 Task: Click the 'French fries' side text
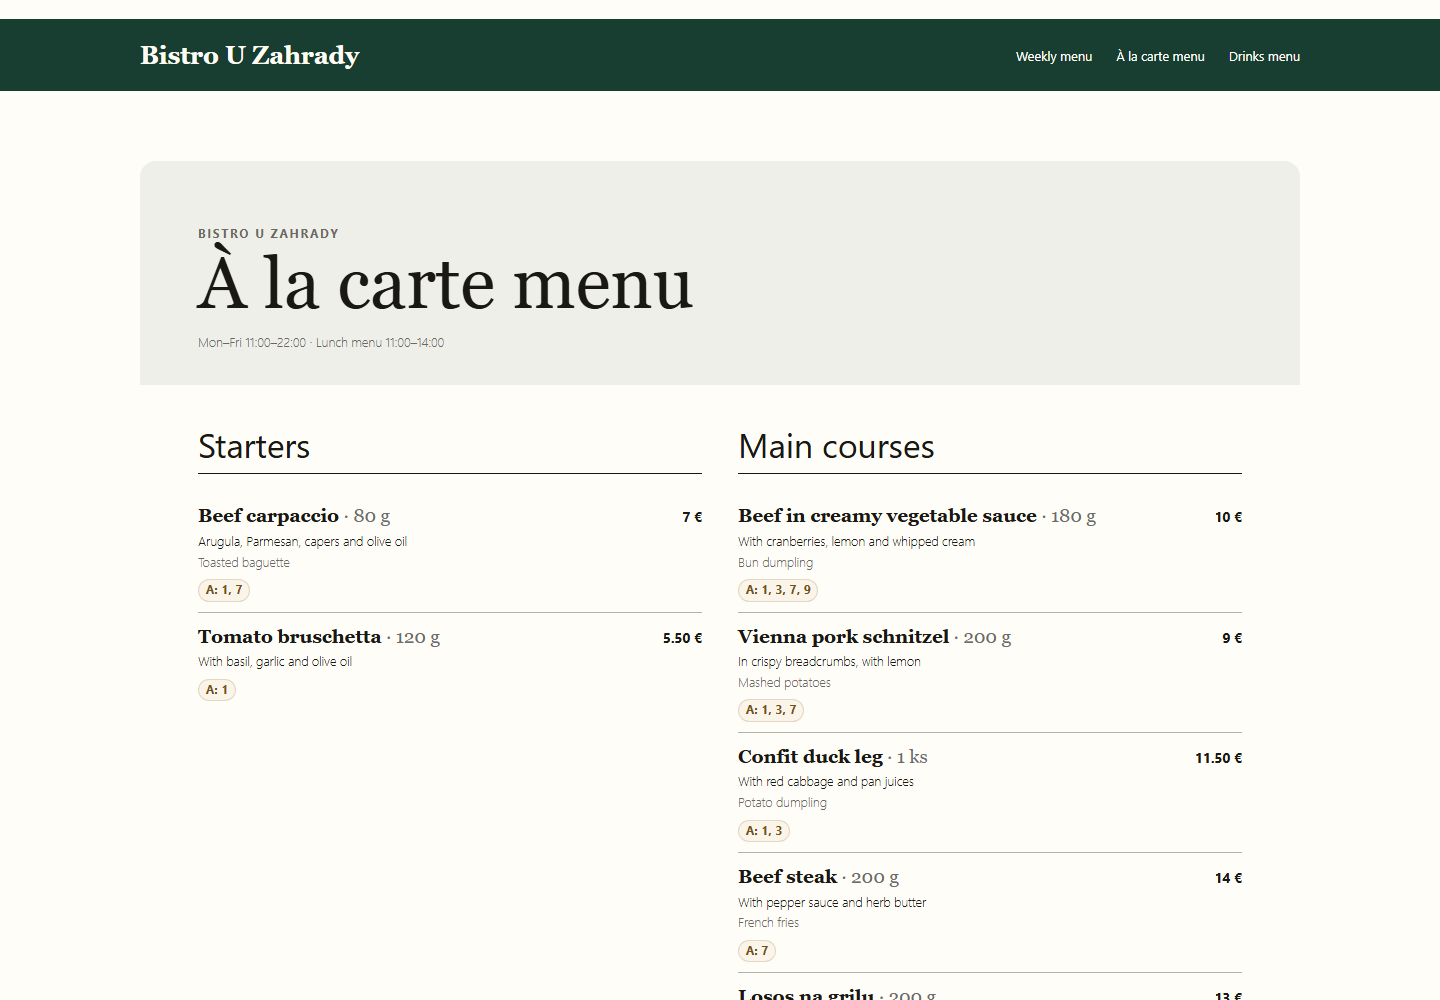[768, 922]
